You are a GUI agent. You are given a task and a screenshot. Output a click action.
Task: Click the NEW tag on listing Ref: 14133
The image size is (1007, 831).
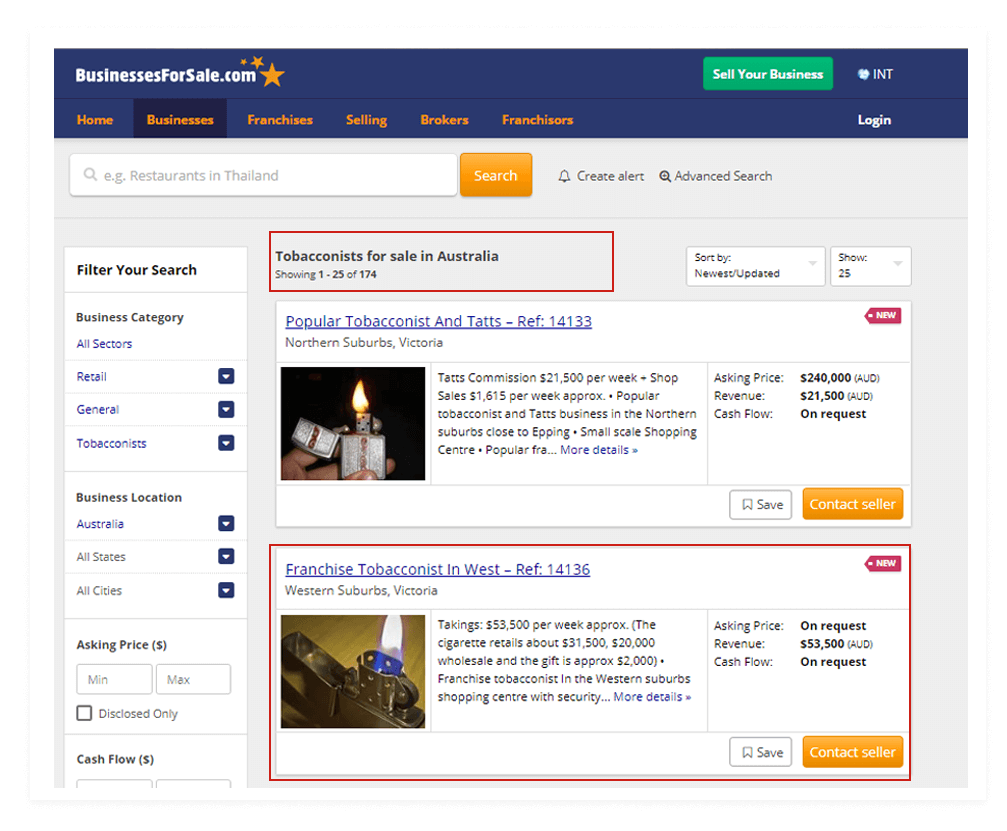883,315
